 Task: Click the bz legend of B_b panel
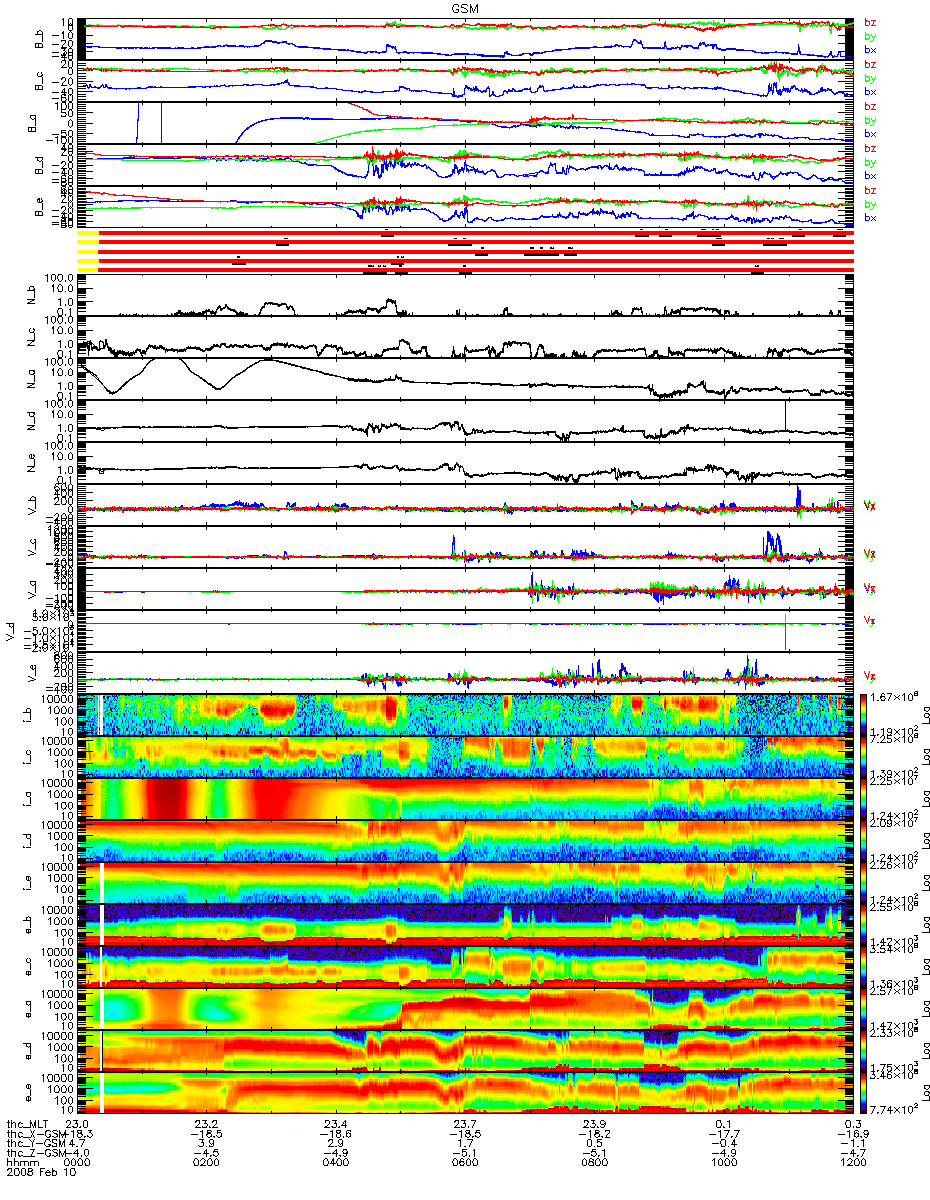click(870, 23)
